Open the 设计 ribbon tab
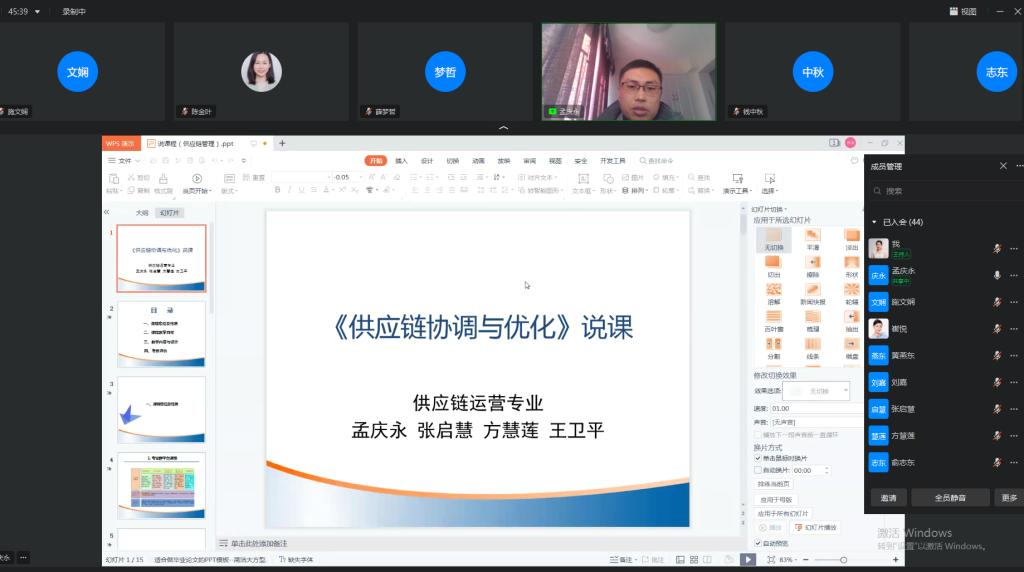This screenshot has height=572, width=1024. [427, 161]
